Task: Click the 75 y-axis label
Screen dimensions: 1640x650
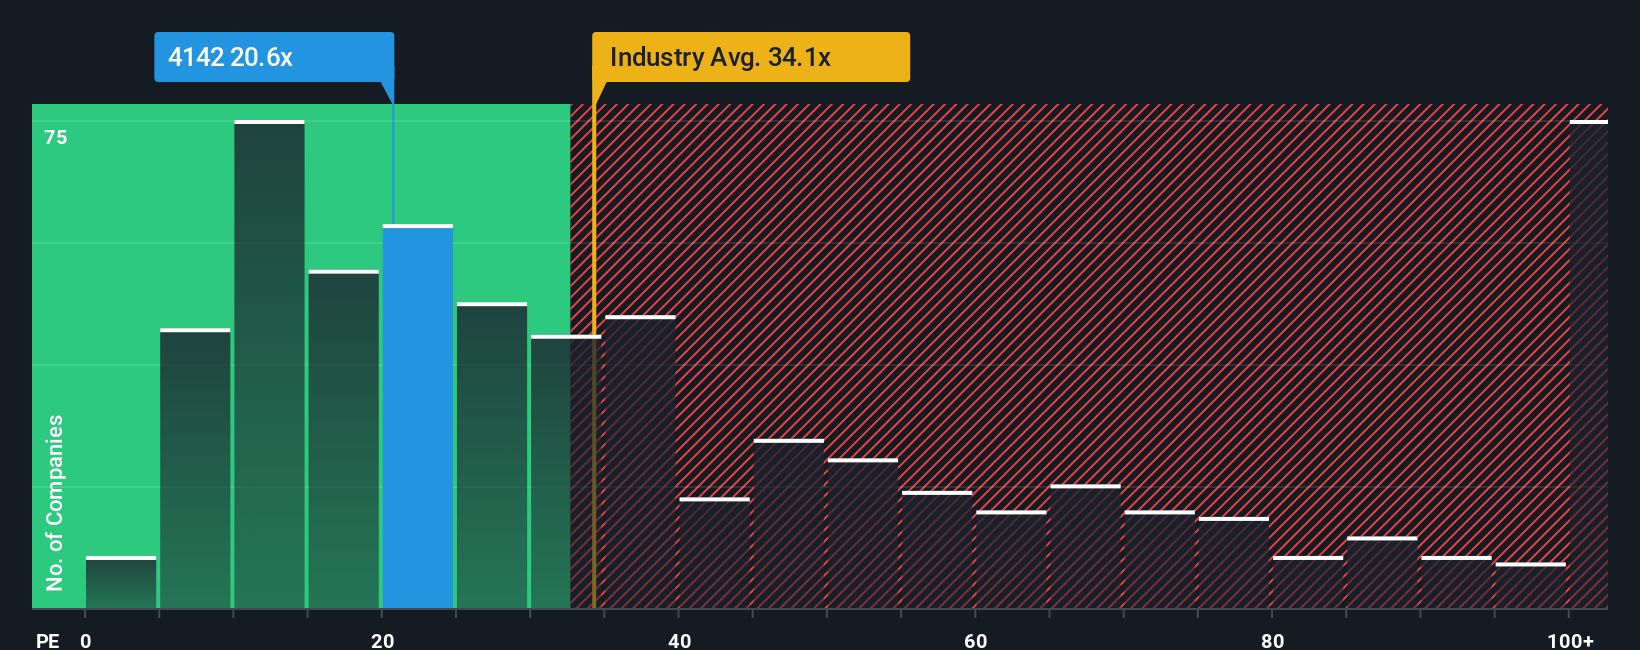Action: coord(56,137)
